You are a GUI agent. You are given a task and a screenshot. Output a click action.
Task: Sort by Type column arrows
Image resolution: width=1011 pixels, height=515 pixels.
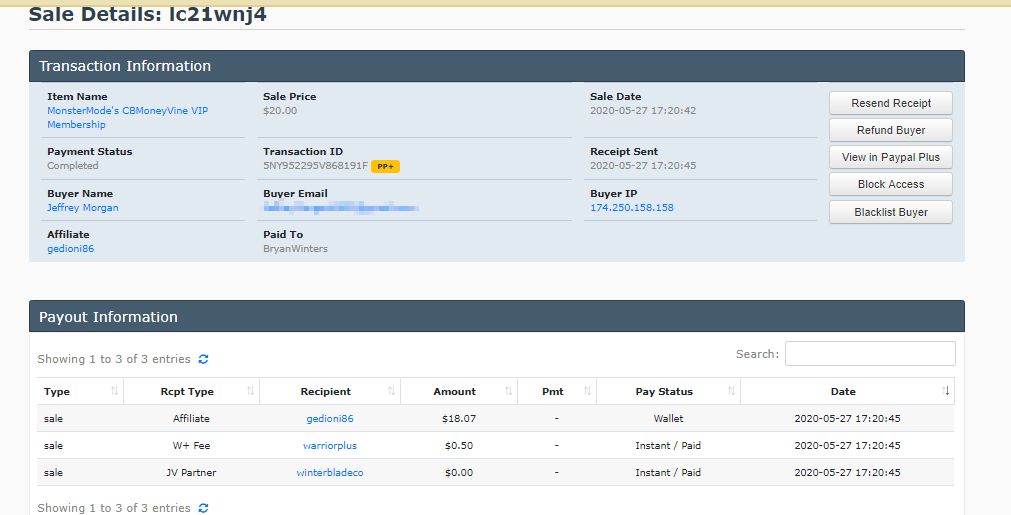click(114, 391)
